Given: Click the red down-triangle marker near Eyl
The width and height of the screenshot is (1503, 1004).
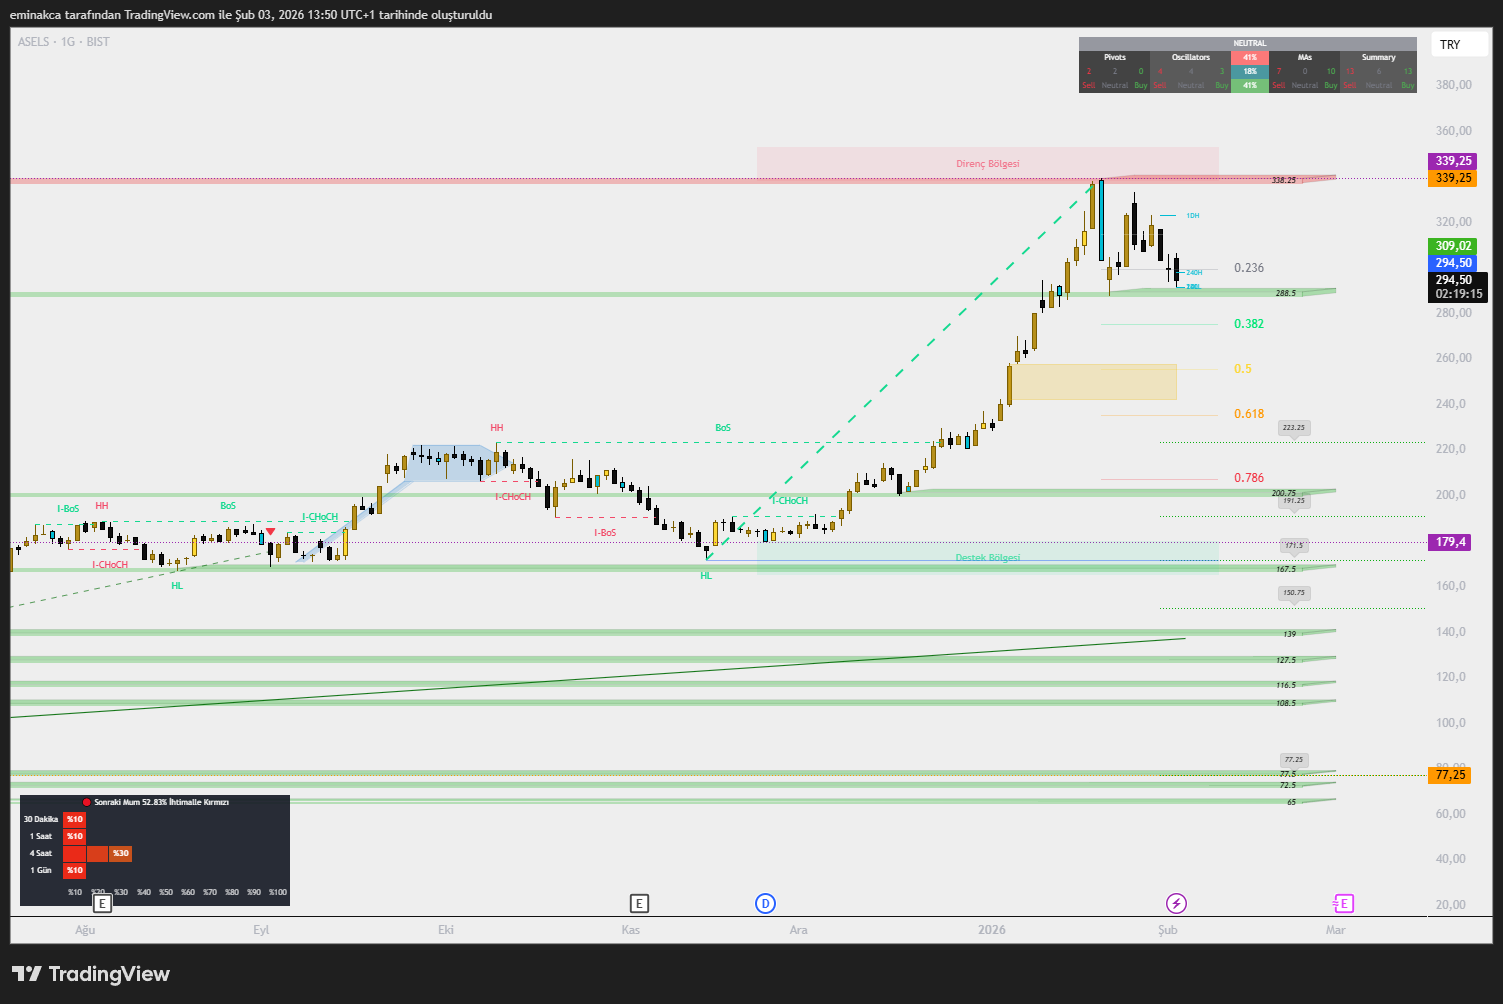Looking at the screenshot, I should pos(270,532).
